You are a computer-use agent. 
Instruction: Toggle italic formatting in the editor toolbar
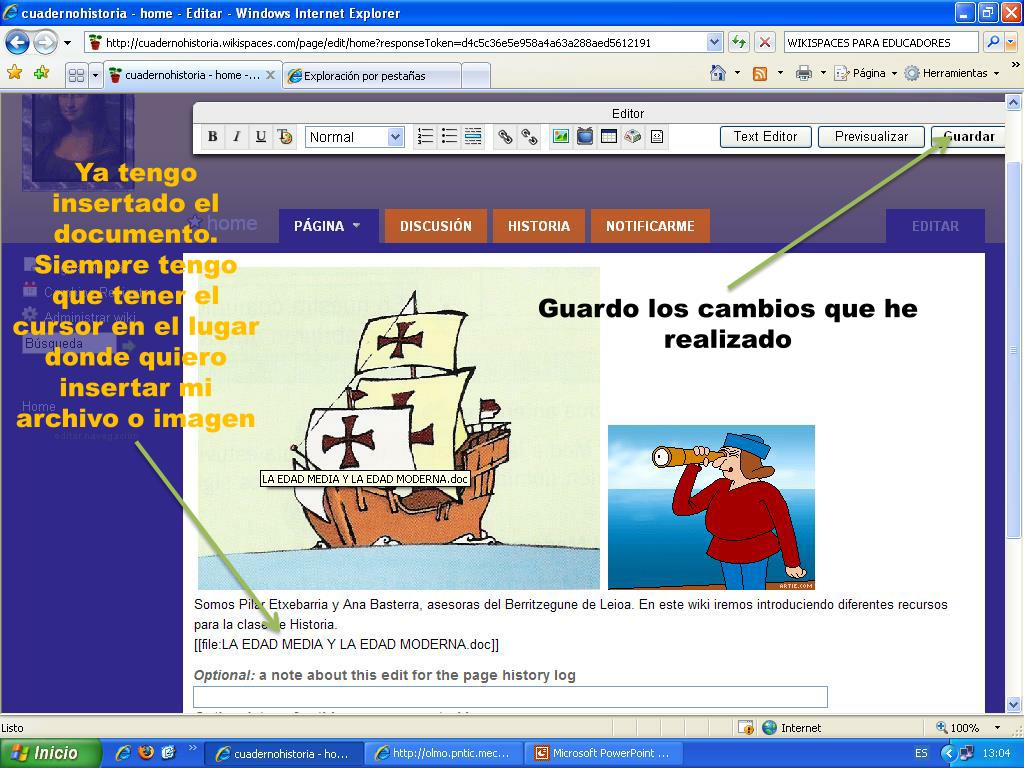236,136
